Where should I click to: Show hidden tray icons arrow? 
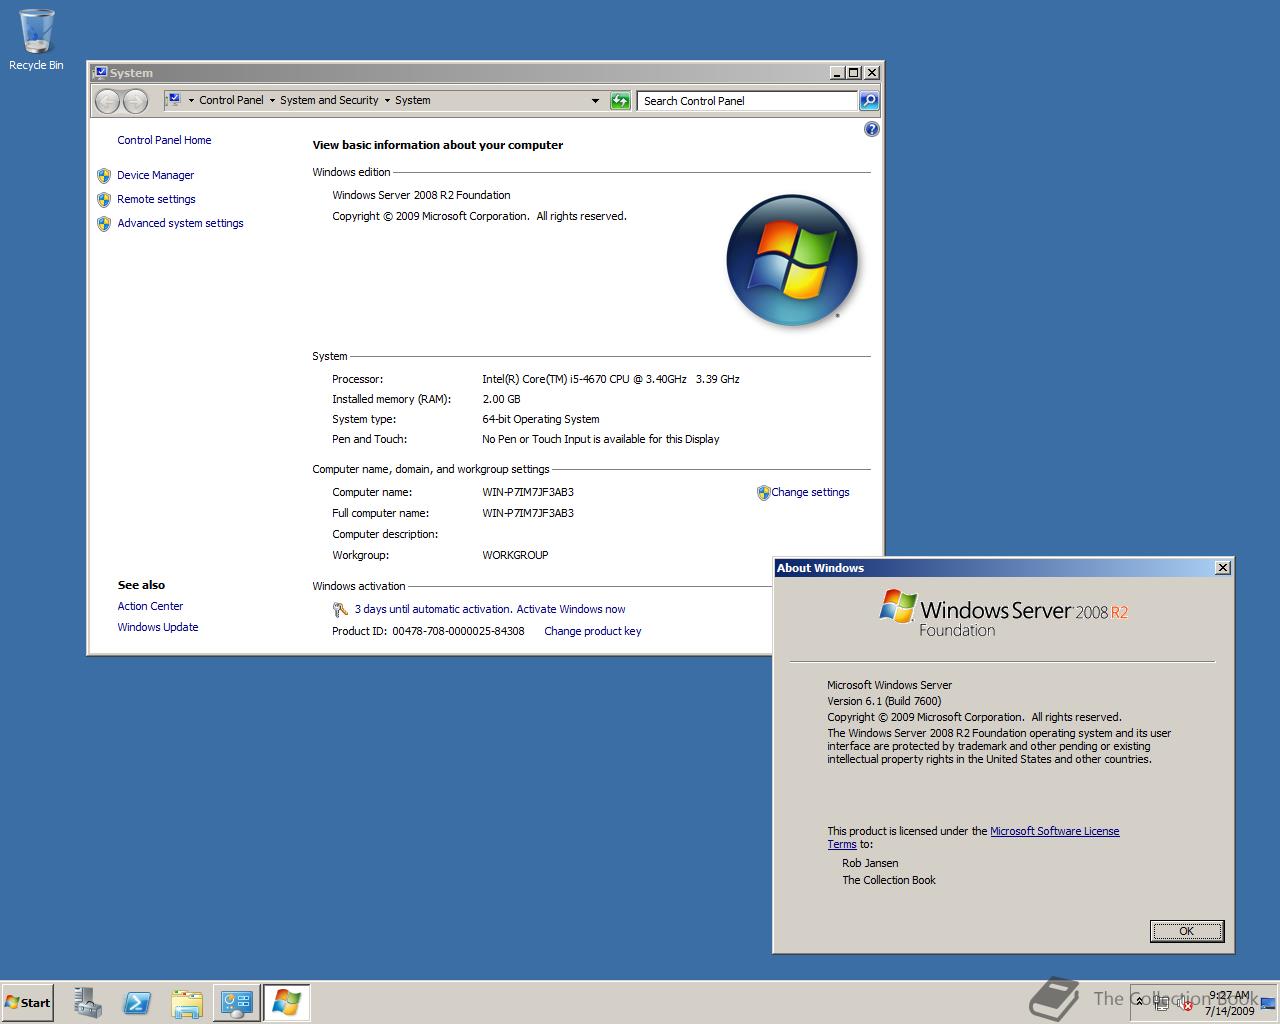point(1139,1002)
